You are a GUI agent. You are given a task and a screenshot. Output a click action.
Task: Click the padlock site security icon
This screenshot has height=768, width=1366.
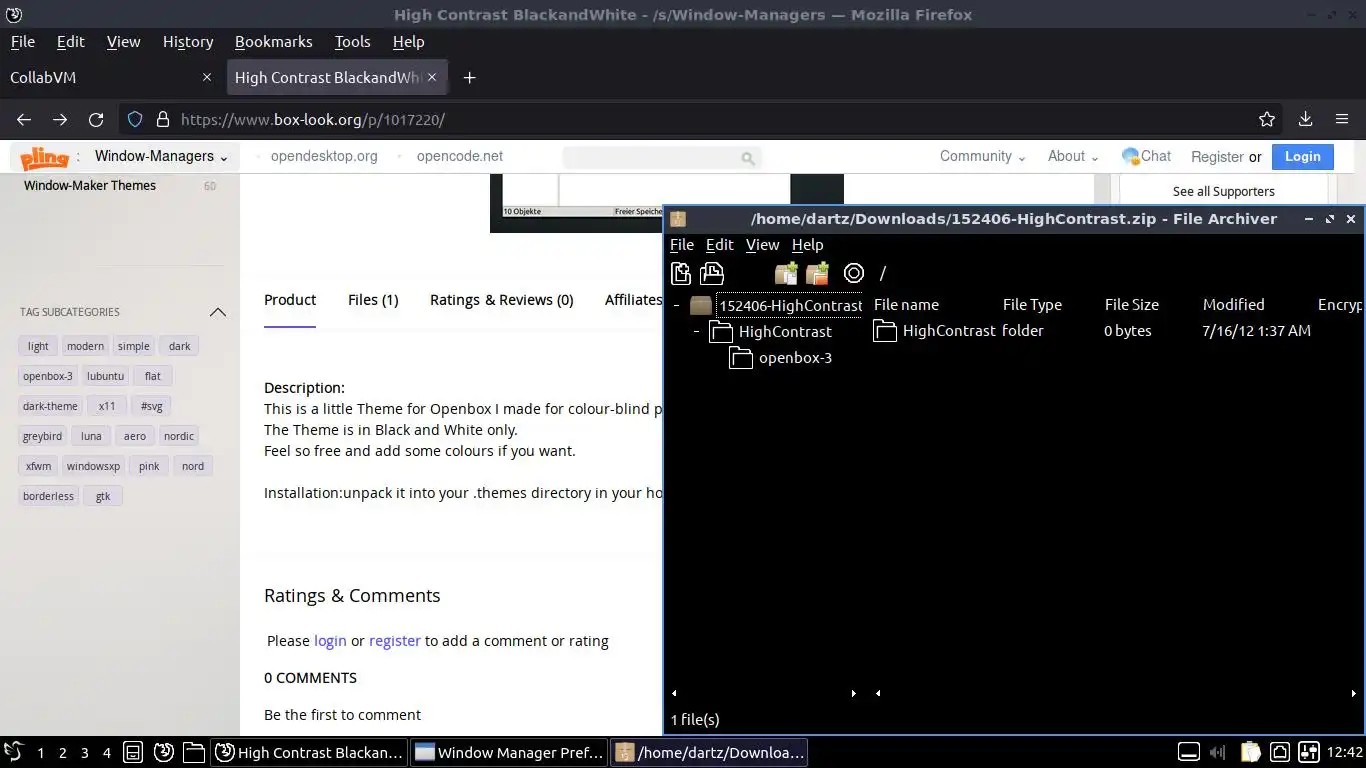pyautogui.click(x=163, y=119)
